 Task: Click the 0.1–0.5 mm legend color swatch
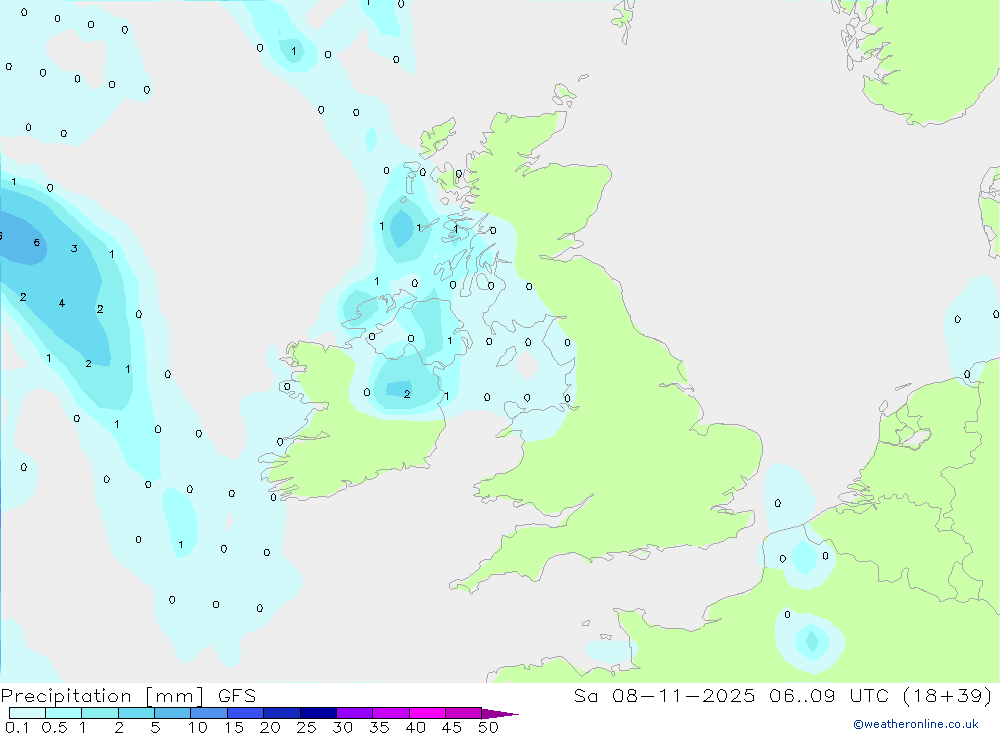(x=27, y=713)
